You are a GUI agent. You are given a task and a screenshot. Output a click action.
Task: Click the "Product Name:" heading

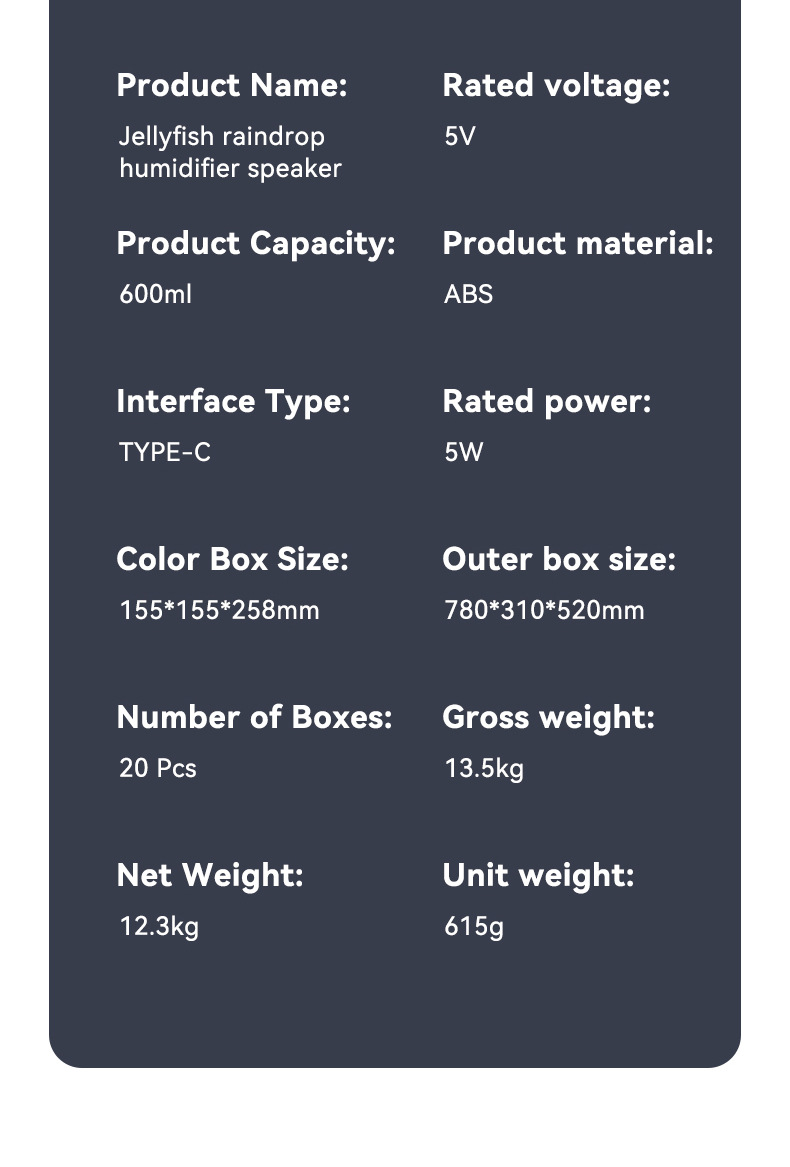click(231, 85)
